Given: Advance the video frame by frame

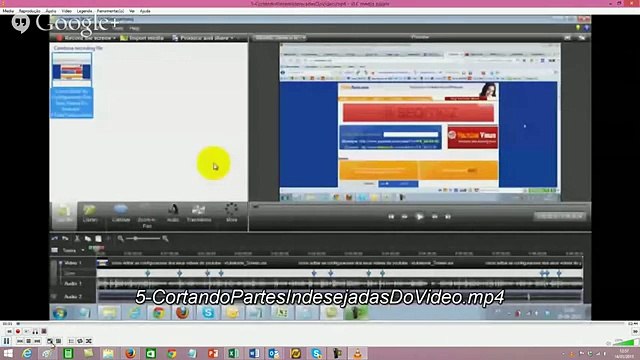Looking at the screenshot, I should [44, 331].
